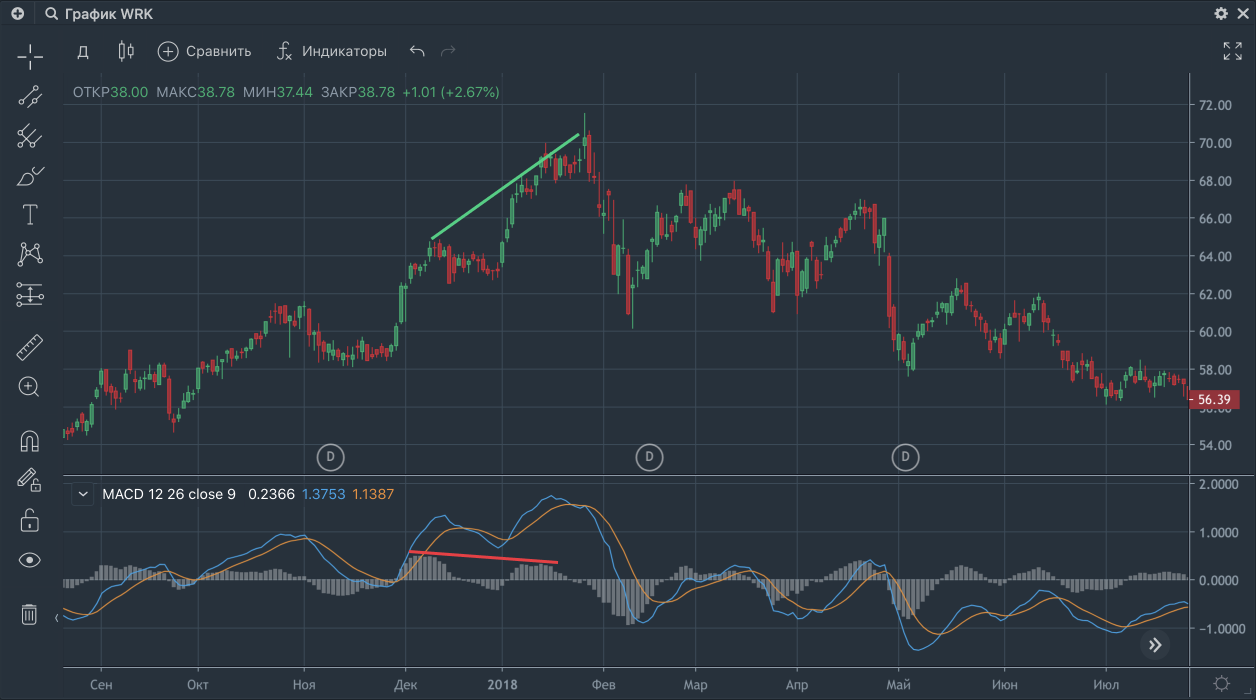Toggle stay in drawing mode pencil-lock
The width and height of the screenshot is (1256, 700).
30,480
